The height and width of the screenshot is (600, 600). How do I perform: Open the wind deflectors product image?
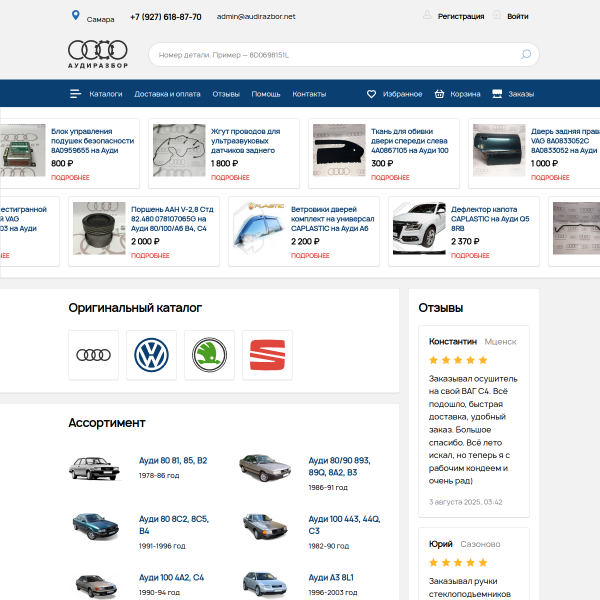pyautogui.click(x=259, y=228)
